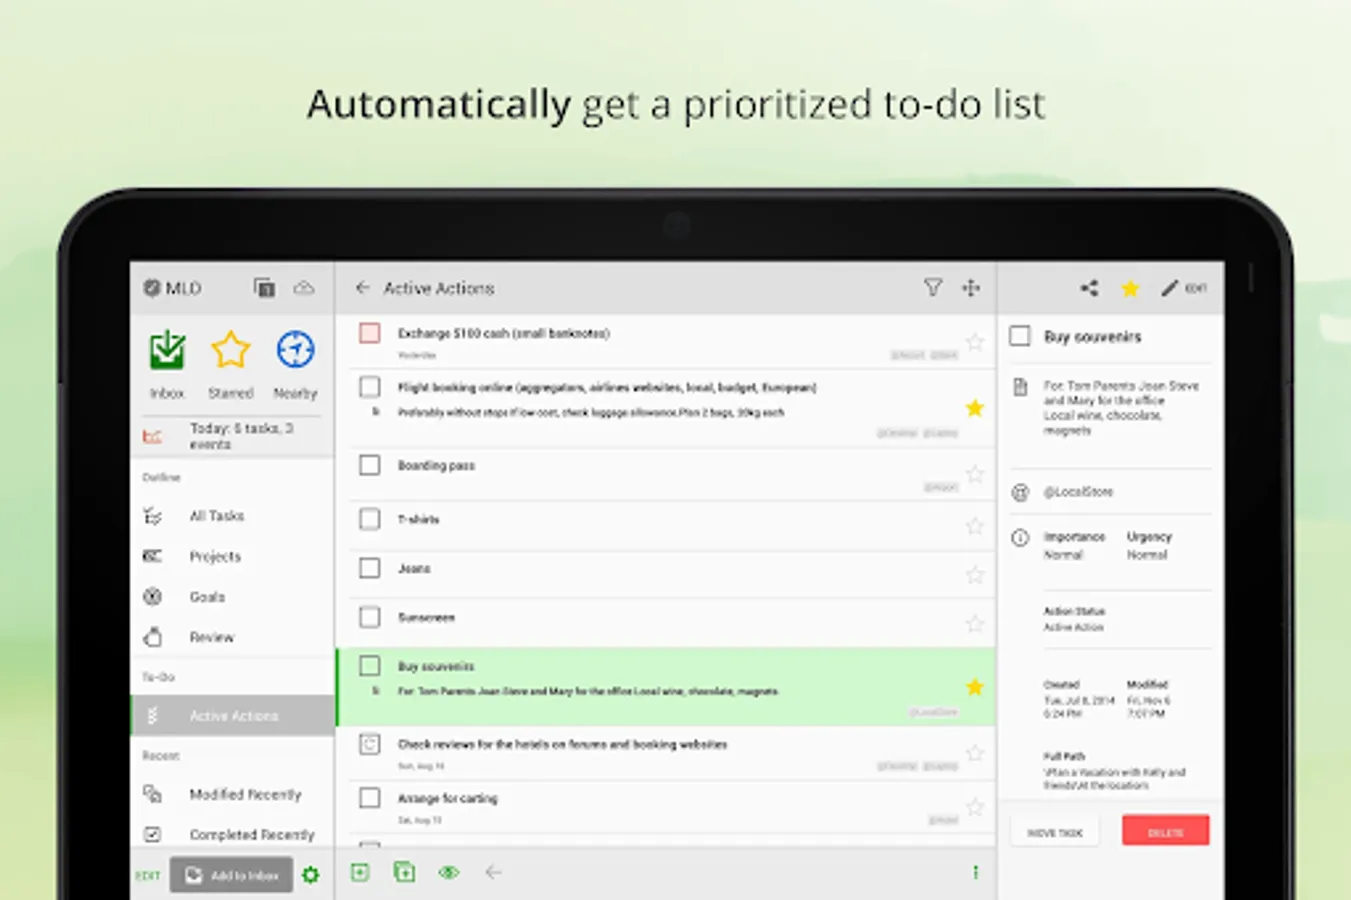The height and width of the screenshot is (900, 1351).
Task: Tick the Buy souvenirs checkbox in the details panel
Action: point(1020,336)
